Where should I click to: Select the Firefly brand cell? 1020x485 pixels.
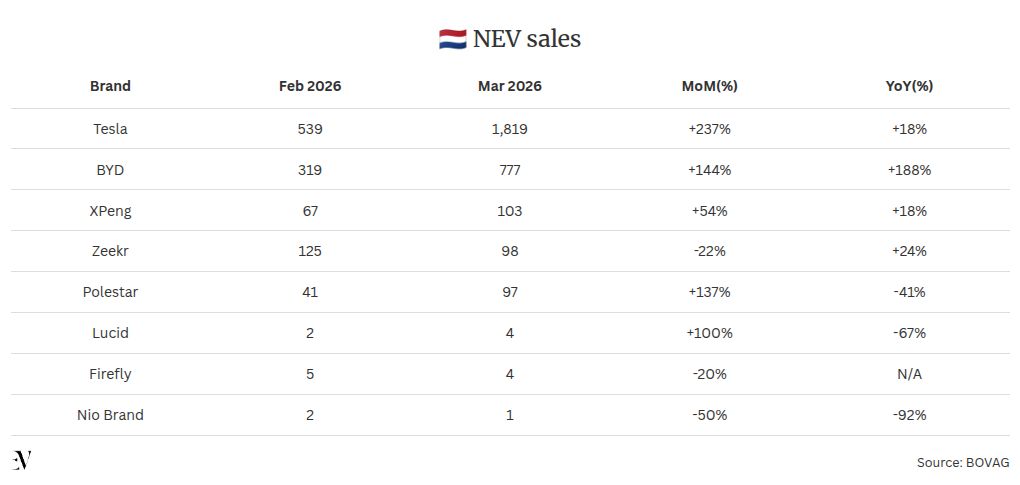110,374
